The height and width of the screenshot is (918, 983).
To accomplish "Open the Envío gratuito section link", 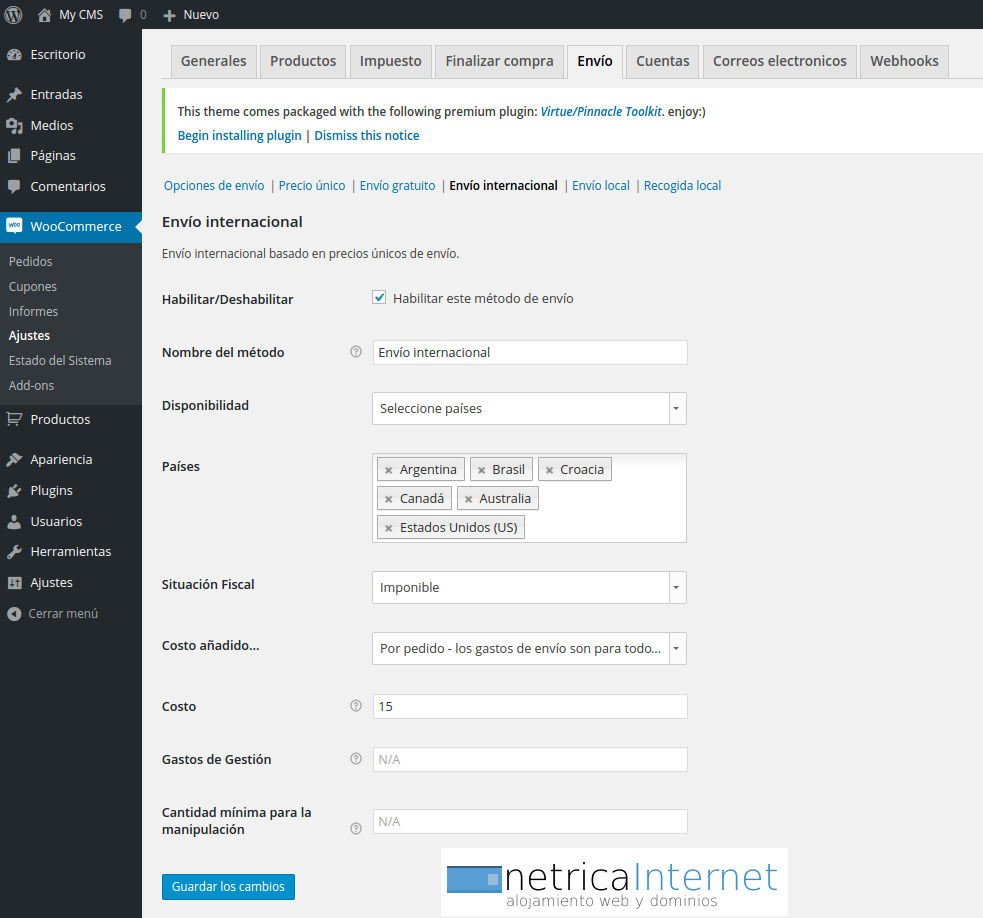I will (397, 186).
